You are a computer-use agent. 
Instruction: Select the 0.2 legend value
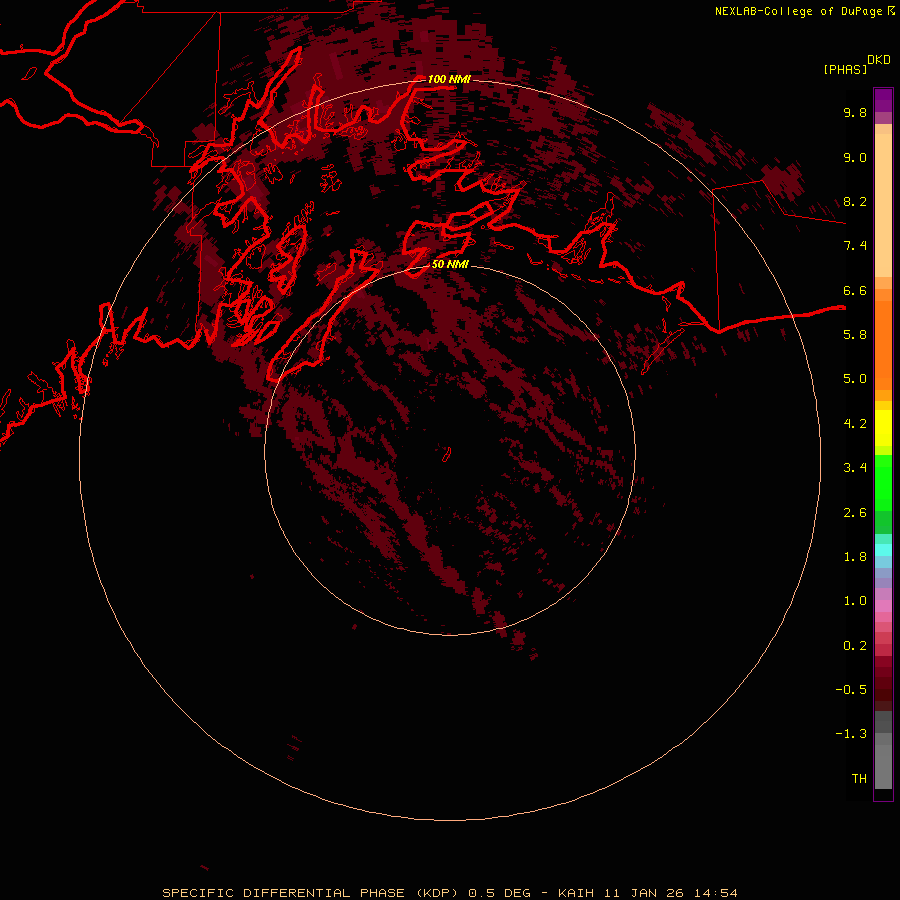point(855,646)
